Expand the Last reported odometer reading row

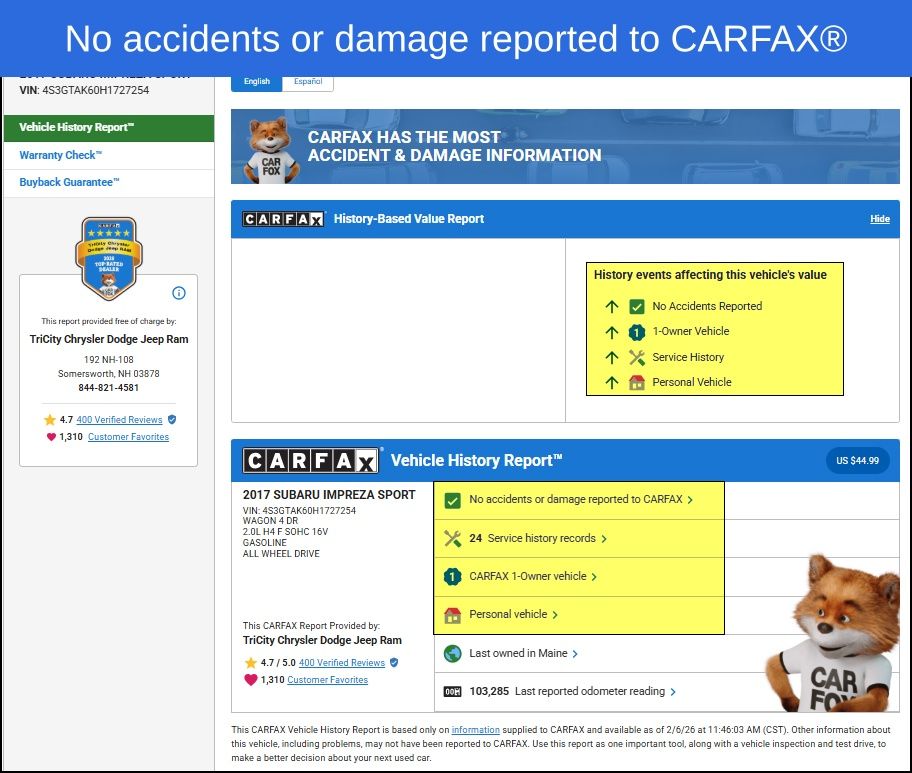[595, 691]
